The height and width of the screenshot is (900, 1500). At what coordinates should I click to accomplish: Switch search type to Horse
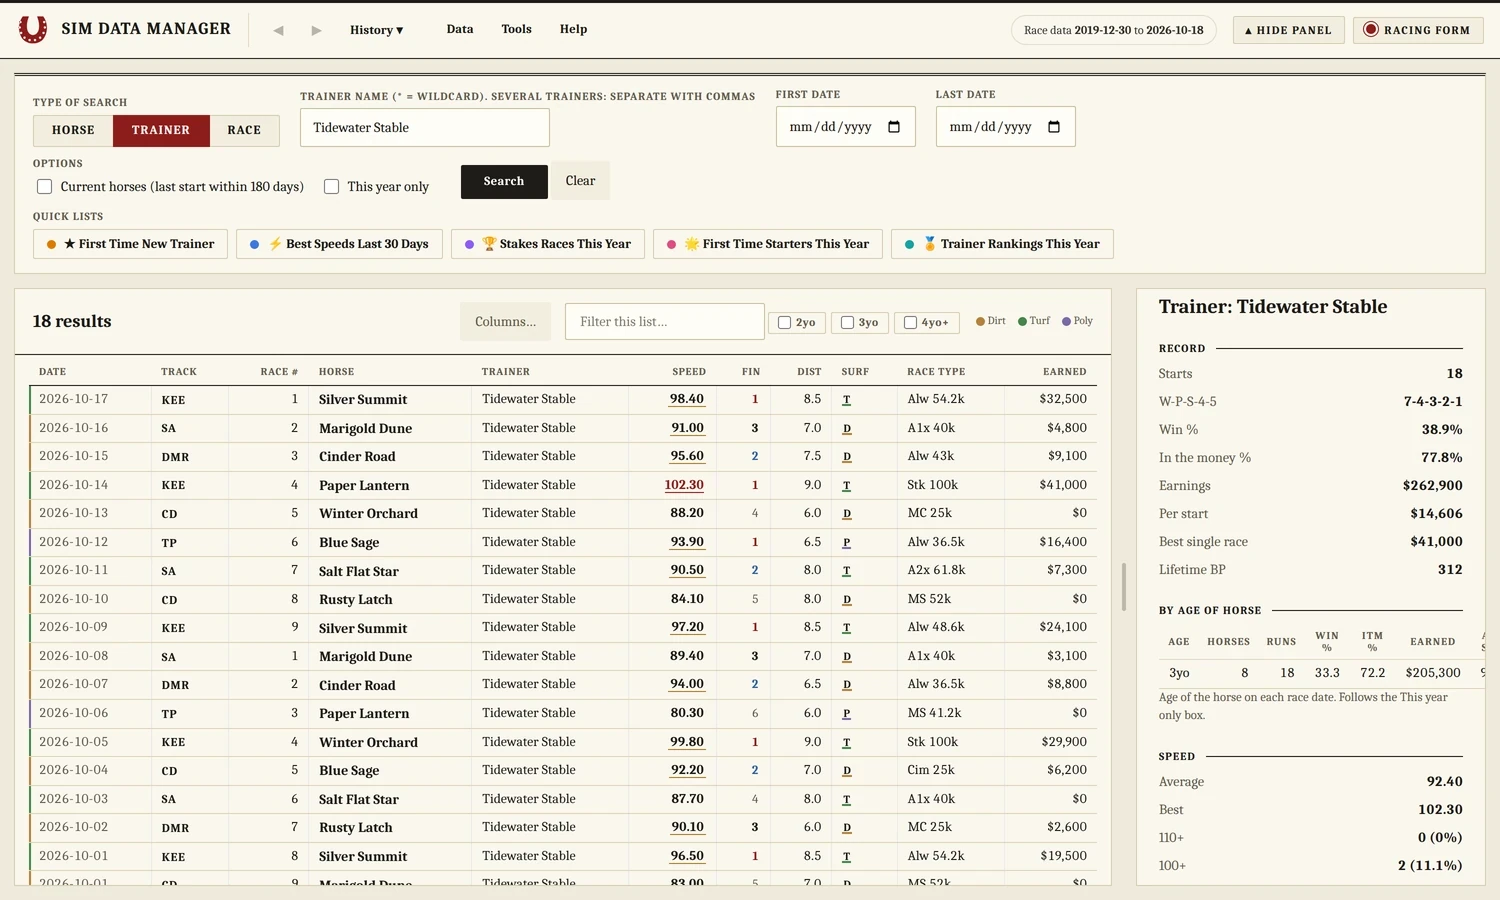click(73, 131)
